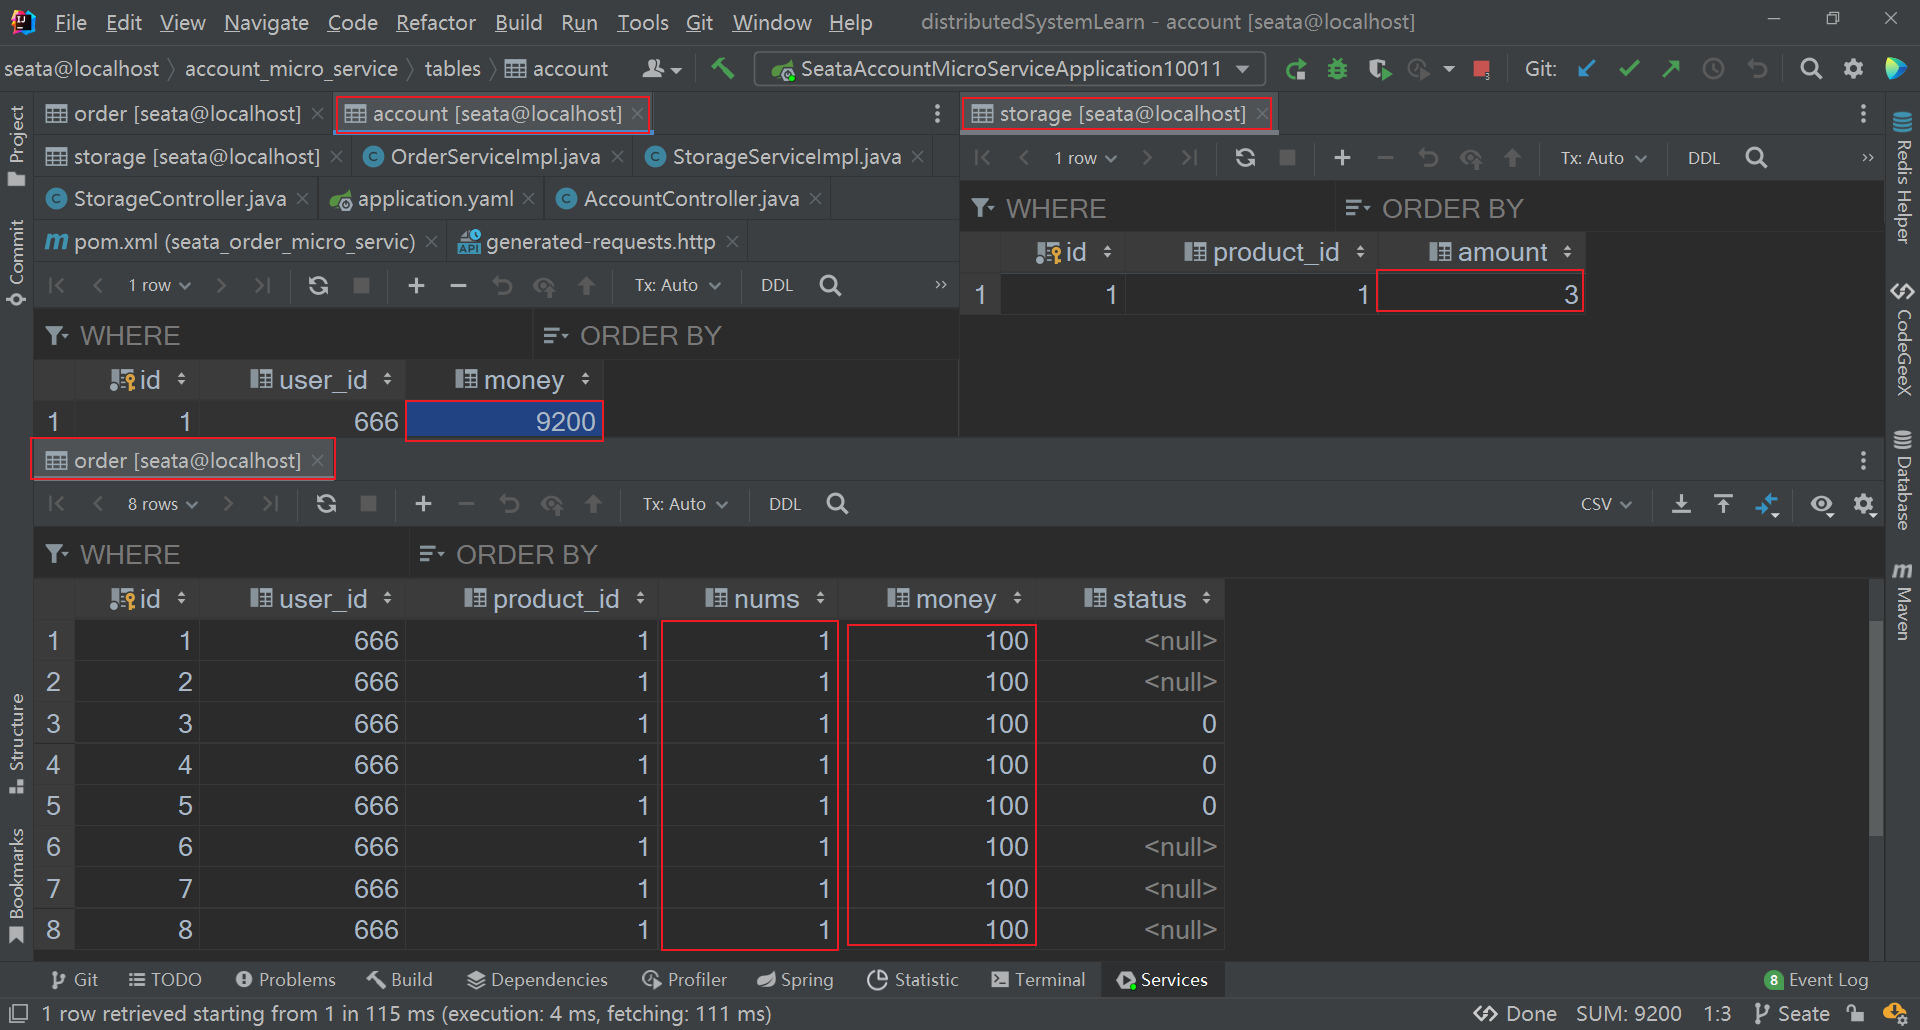Image resolution: width=1920 pixels, height=1030 pixels.
Task: Click export data download icon in order panel
Action: coord(1681,504)
